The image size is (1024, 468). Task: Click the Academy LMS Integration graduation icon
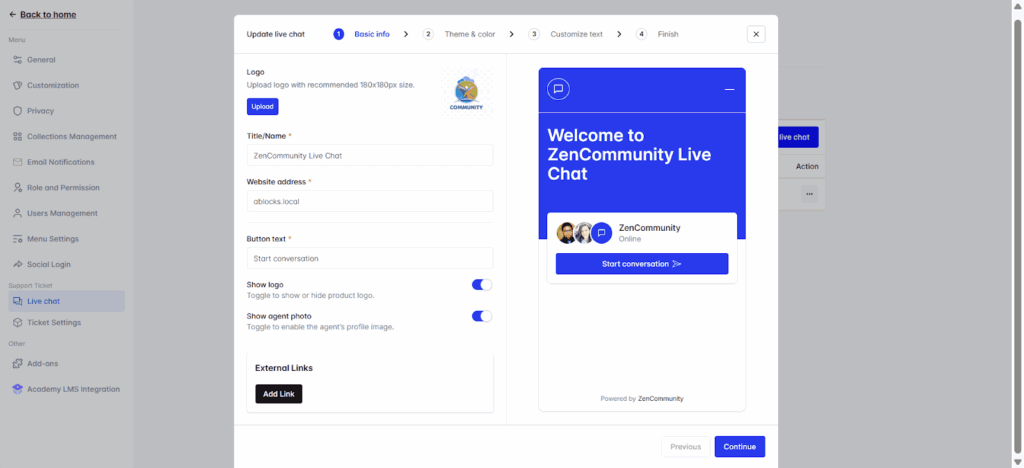coord(18,389)
